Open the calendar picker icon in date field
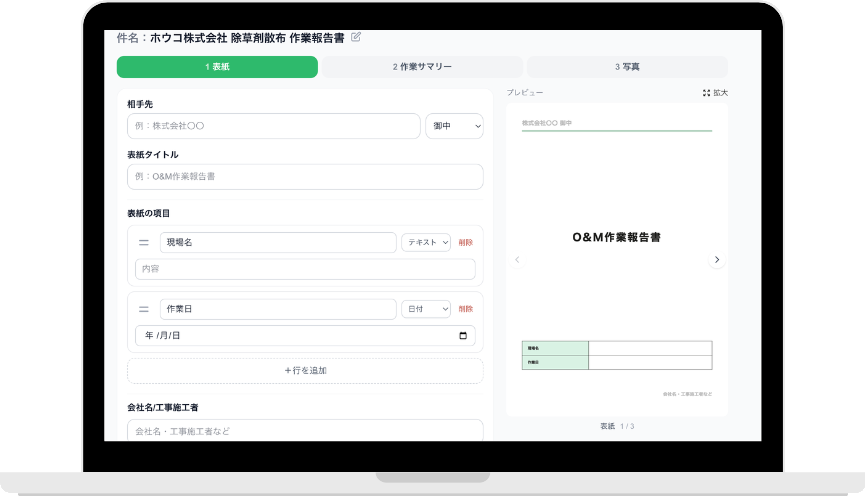 coord(463,335)
